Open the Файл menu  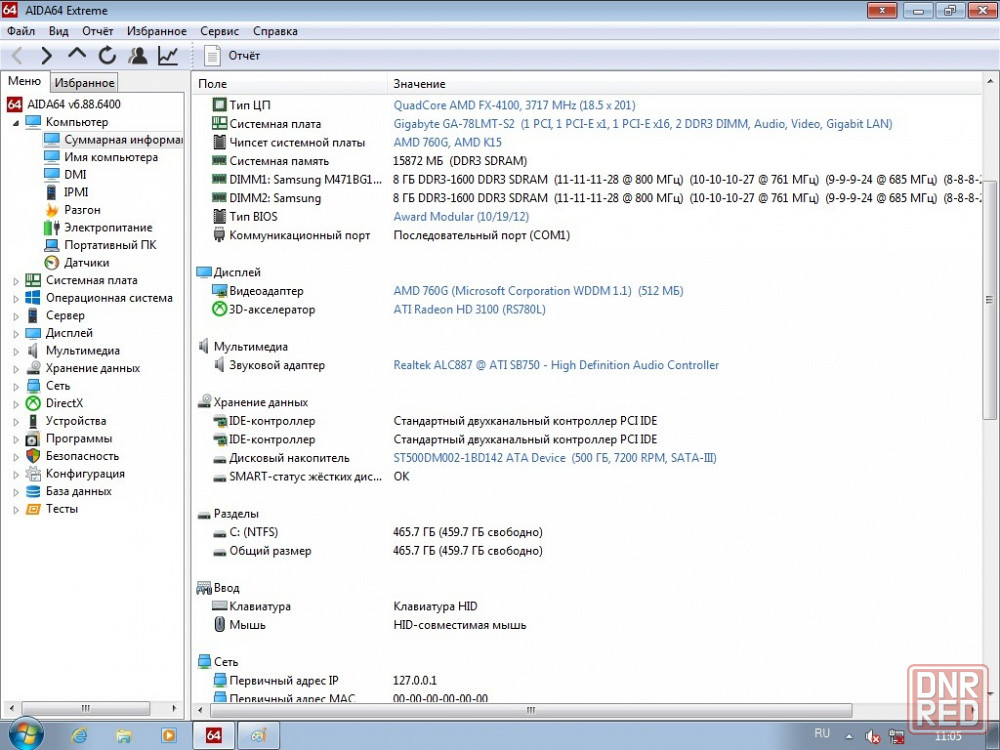pos(21,31)
